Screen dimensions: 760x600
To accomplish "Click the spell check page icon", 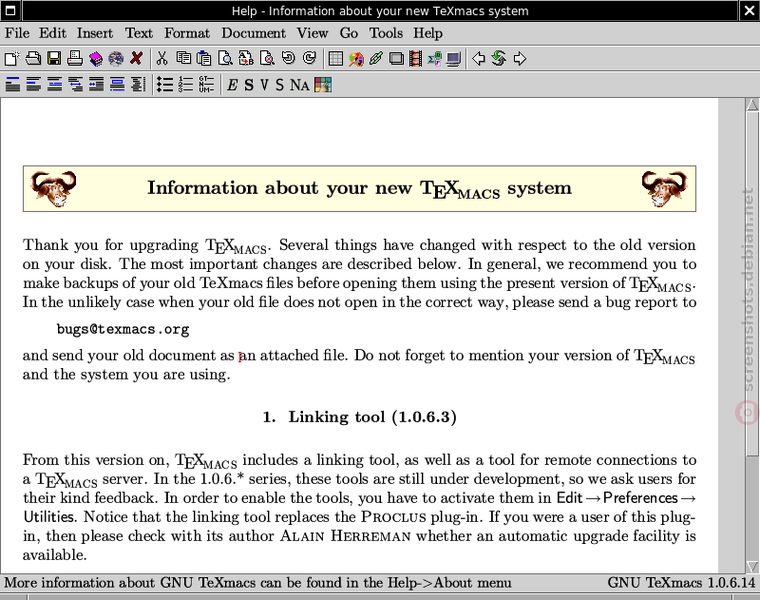I will pyautogui.click(x=267, y=59).
